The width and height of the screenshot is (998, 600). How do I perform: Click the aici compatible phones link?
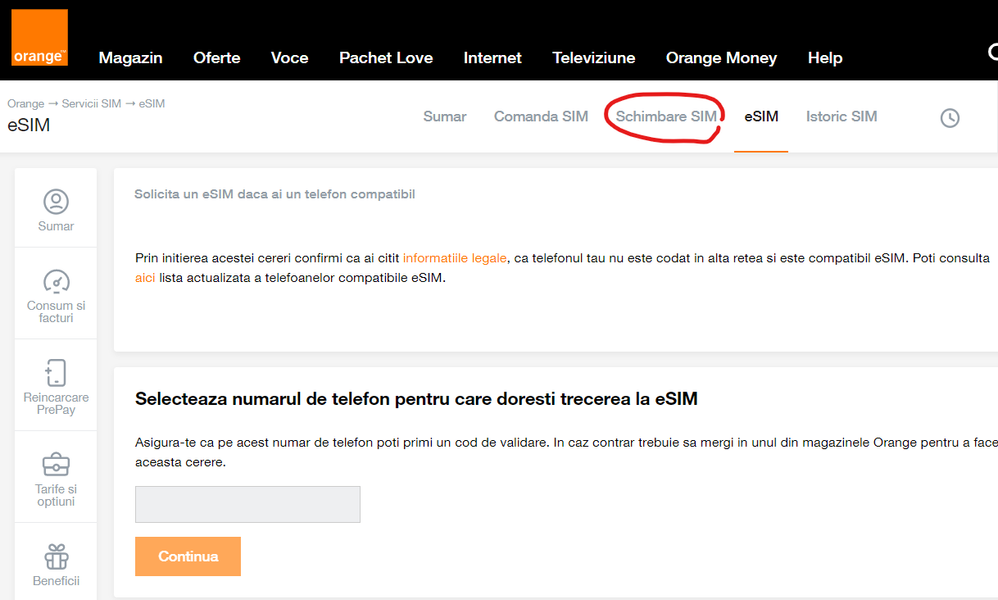click(145, 278)
